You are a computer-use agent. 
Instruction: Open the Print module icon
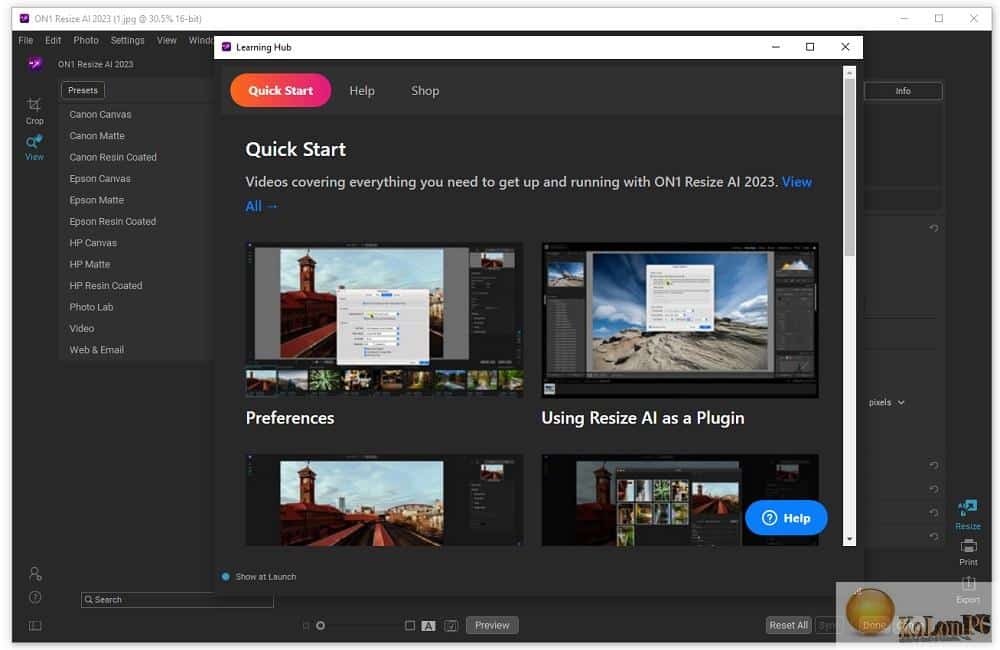968,552
